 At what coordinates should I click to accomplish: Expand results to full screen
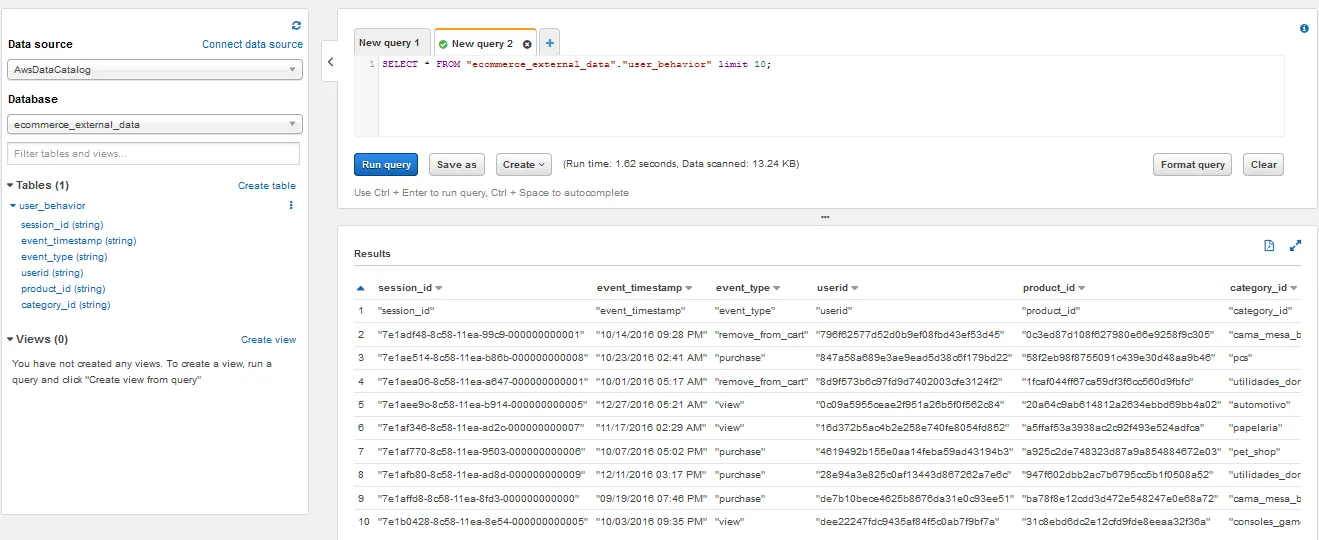[1296, 245]
